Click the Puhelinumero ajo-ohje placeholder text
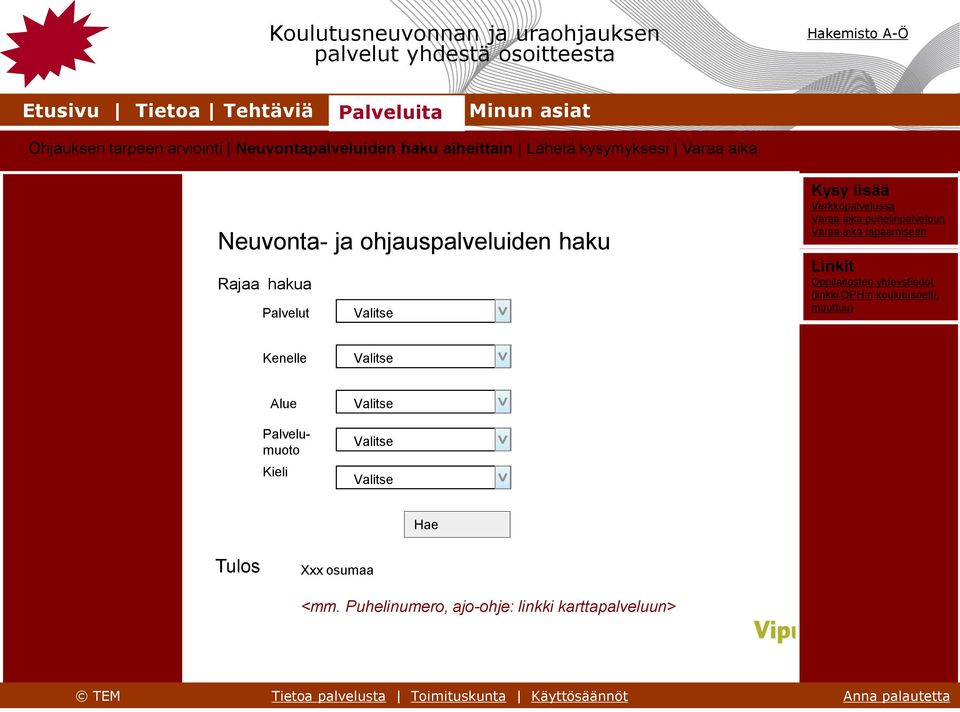 [488, 607]
